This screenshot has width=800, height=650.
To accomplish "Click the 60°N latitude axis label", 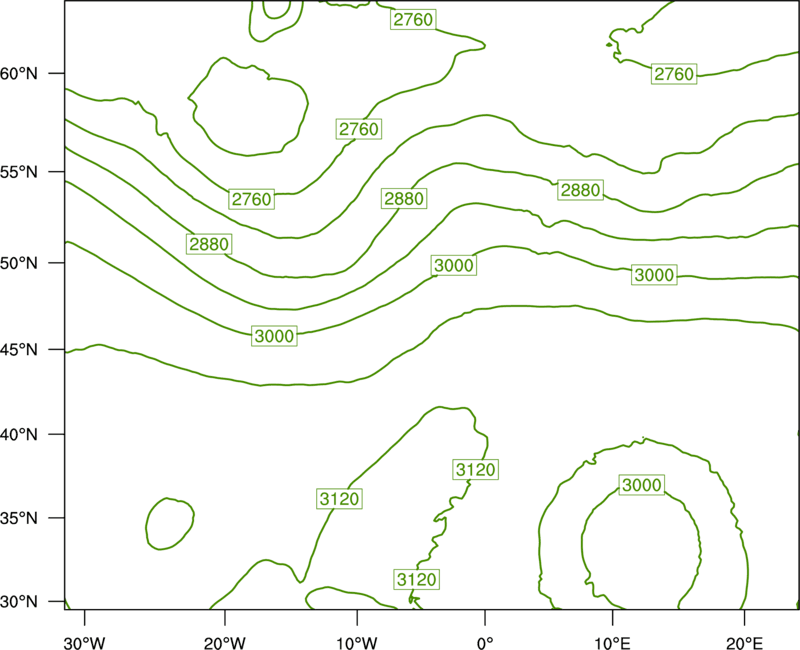I will (19, 74).
